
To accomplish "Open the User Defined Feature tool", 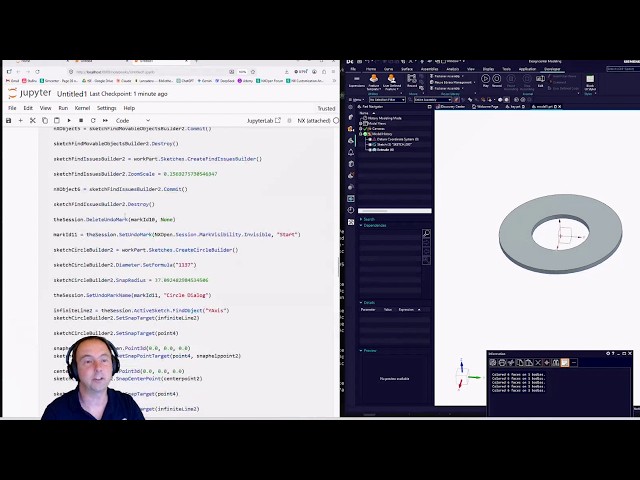I will [x=391, y=82].
